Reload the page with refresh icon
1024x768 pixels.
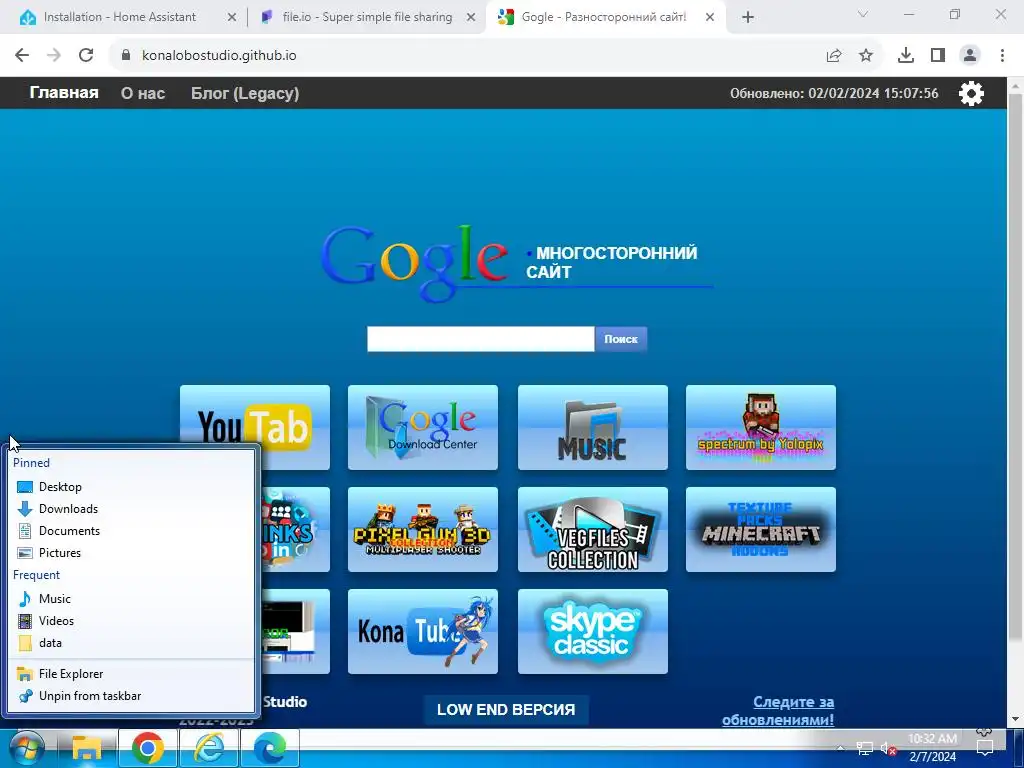[86, 56]
